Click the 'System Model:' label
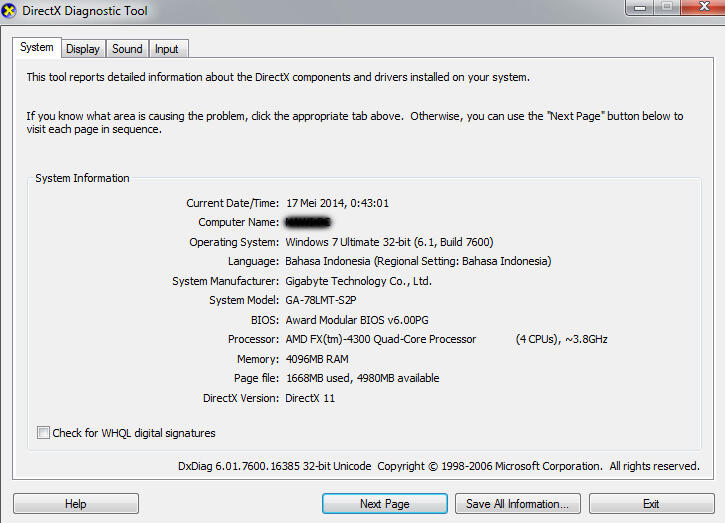 tap(244, 300)
